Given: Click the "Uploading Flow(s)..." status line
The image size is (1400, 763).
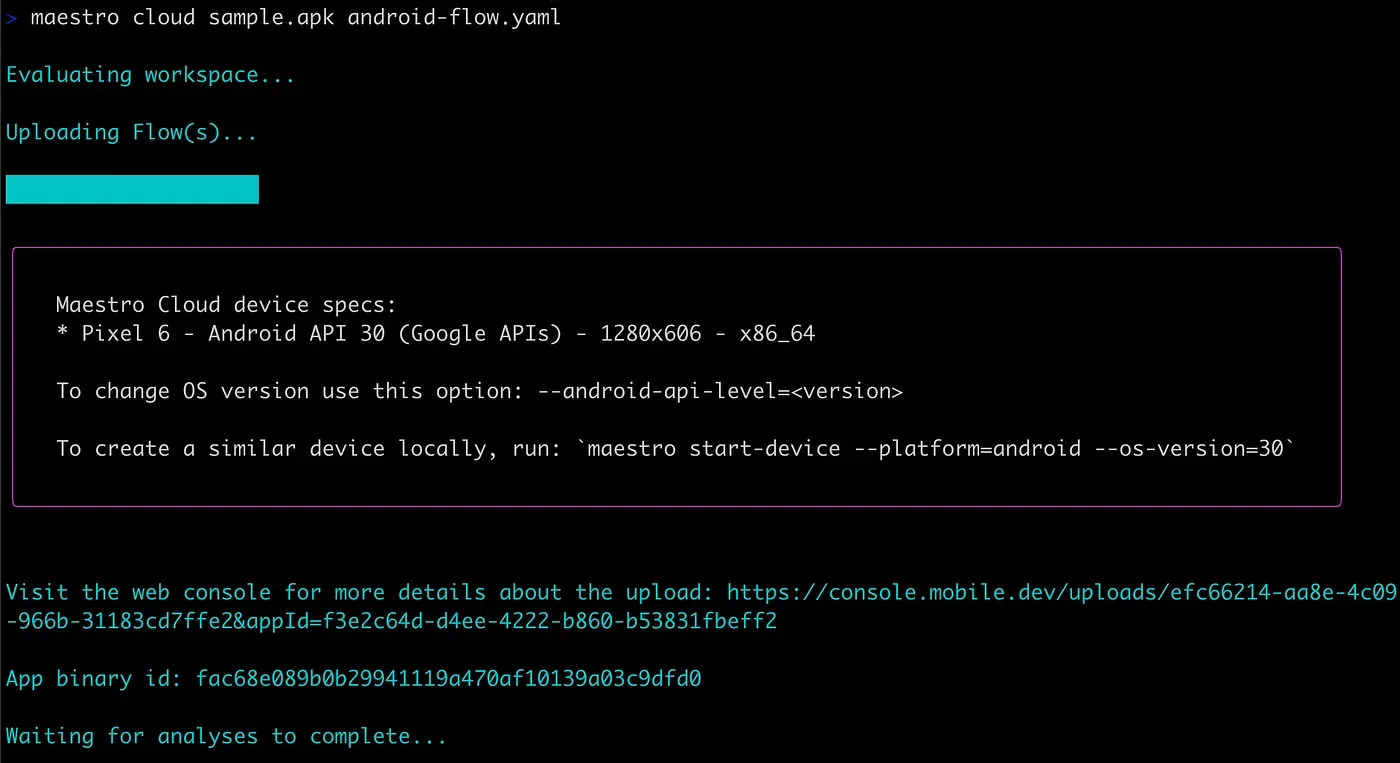Looking at the screenshot, I should tap(131, 132).
